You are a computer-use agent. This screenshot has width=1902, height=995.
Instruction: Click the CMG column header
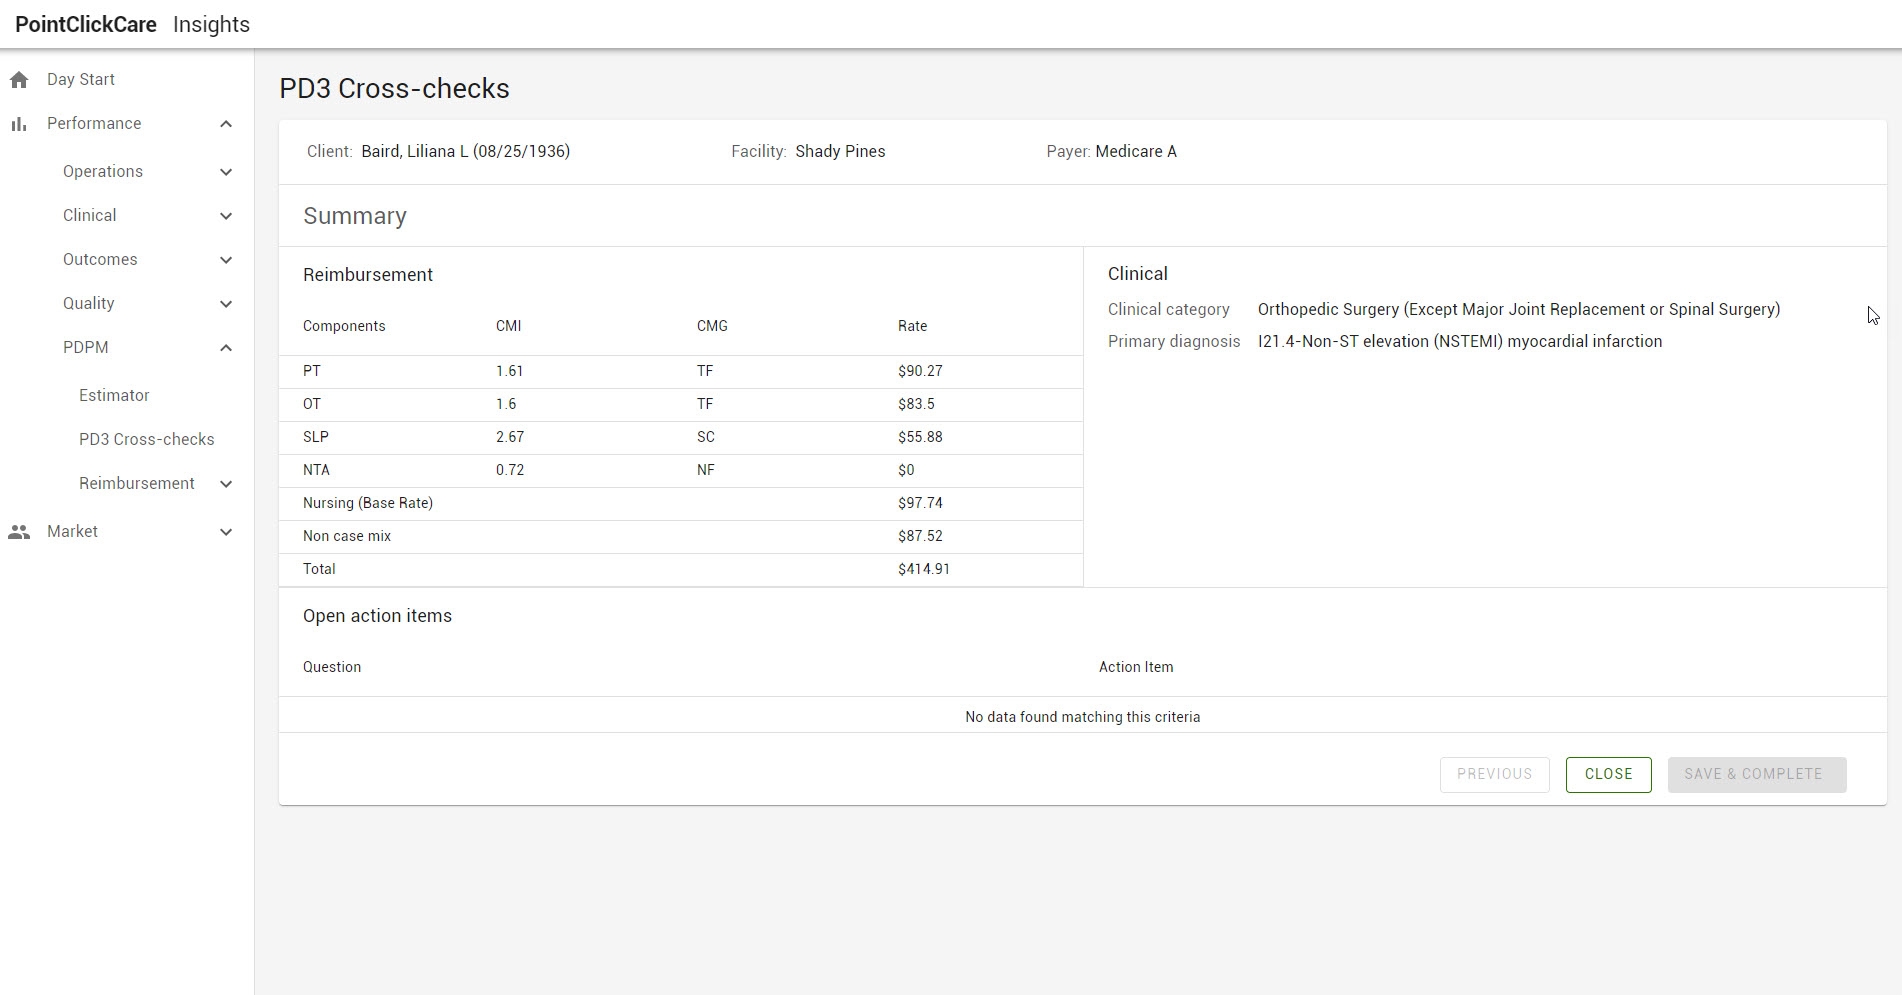(x=712, y=326)
